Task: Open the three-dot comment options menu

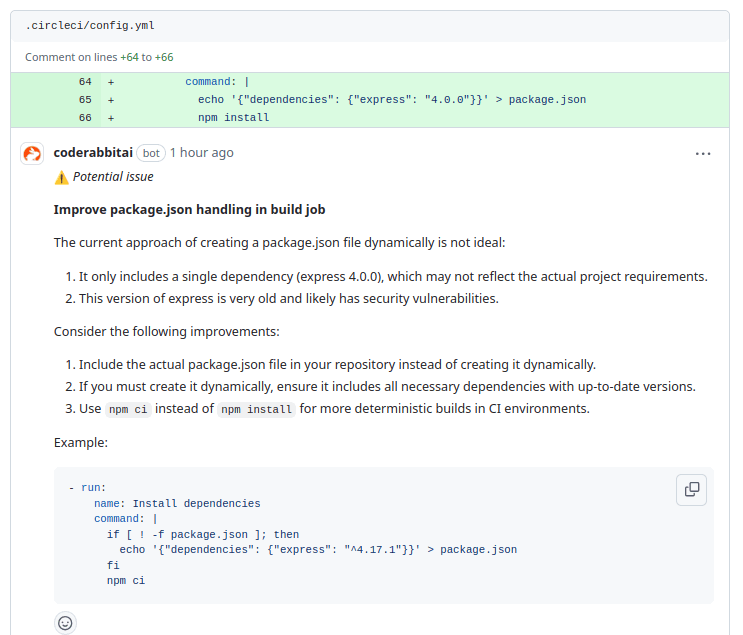Action: coord(703,153)
